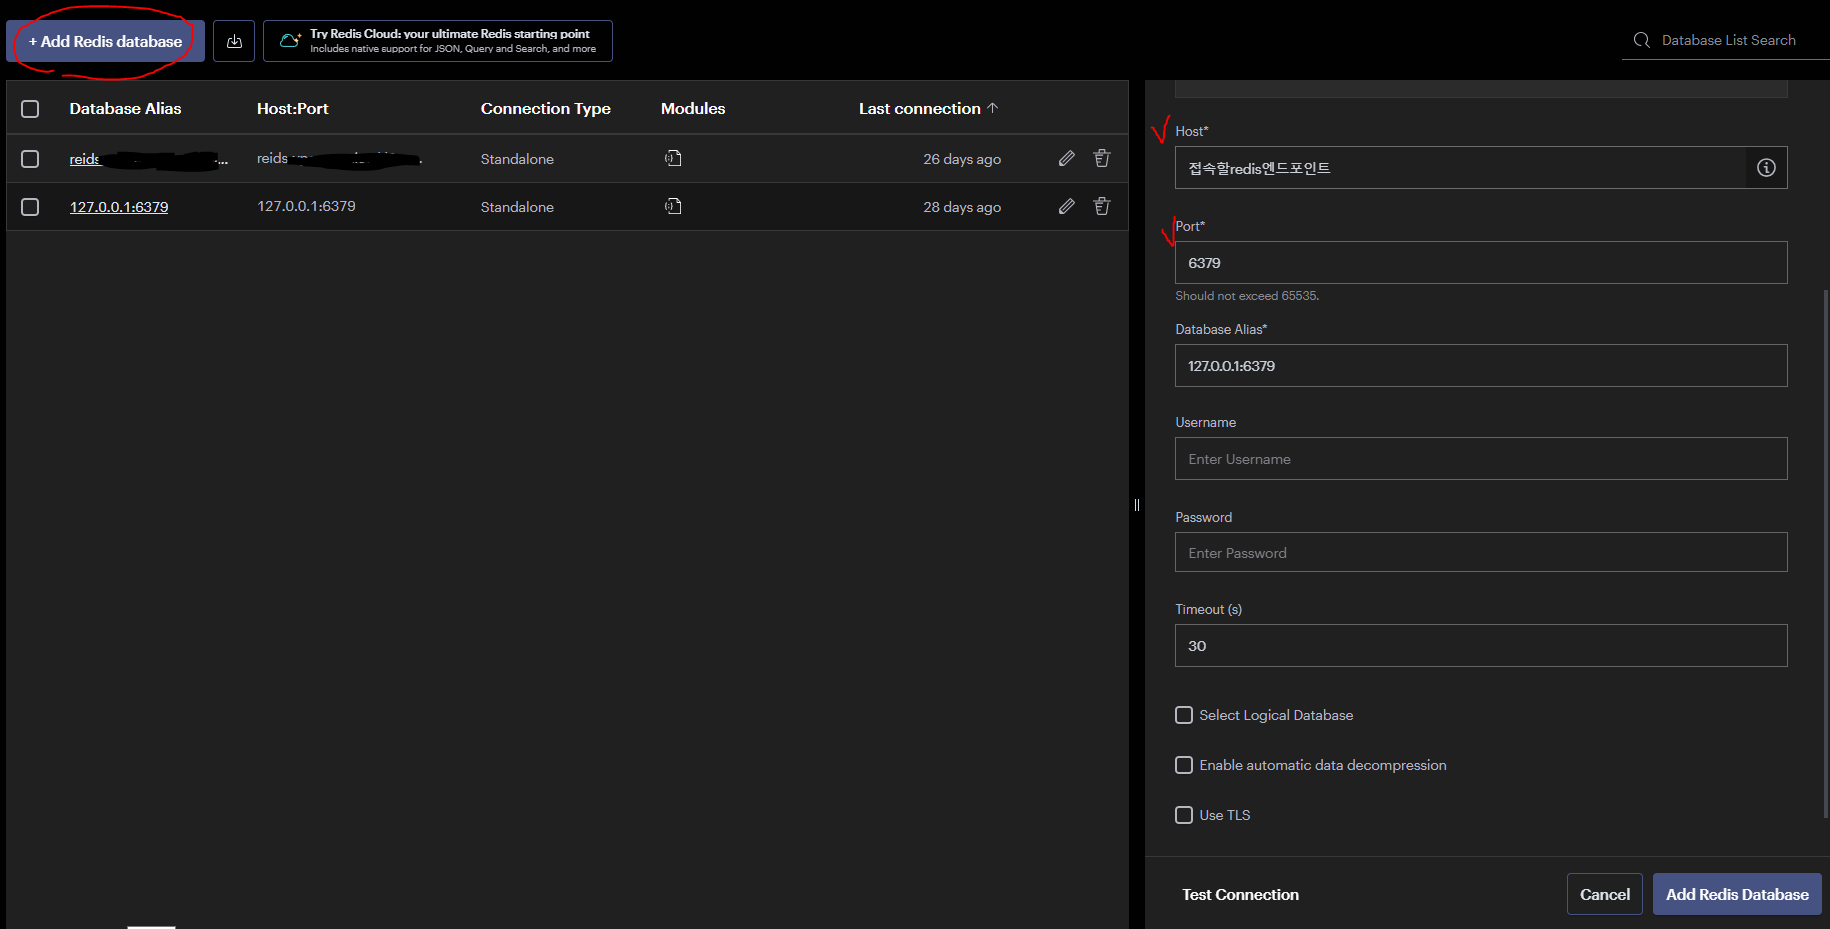
Task: Click the import database icon button
Action: click(234, 41)
